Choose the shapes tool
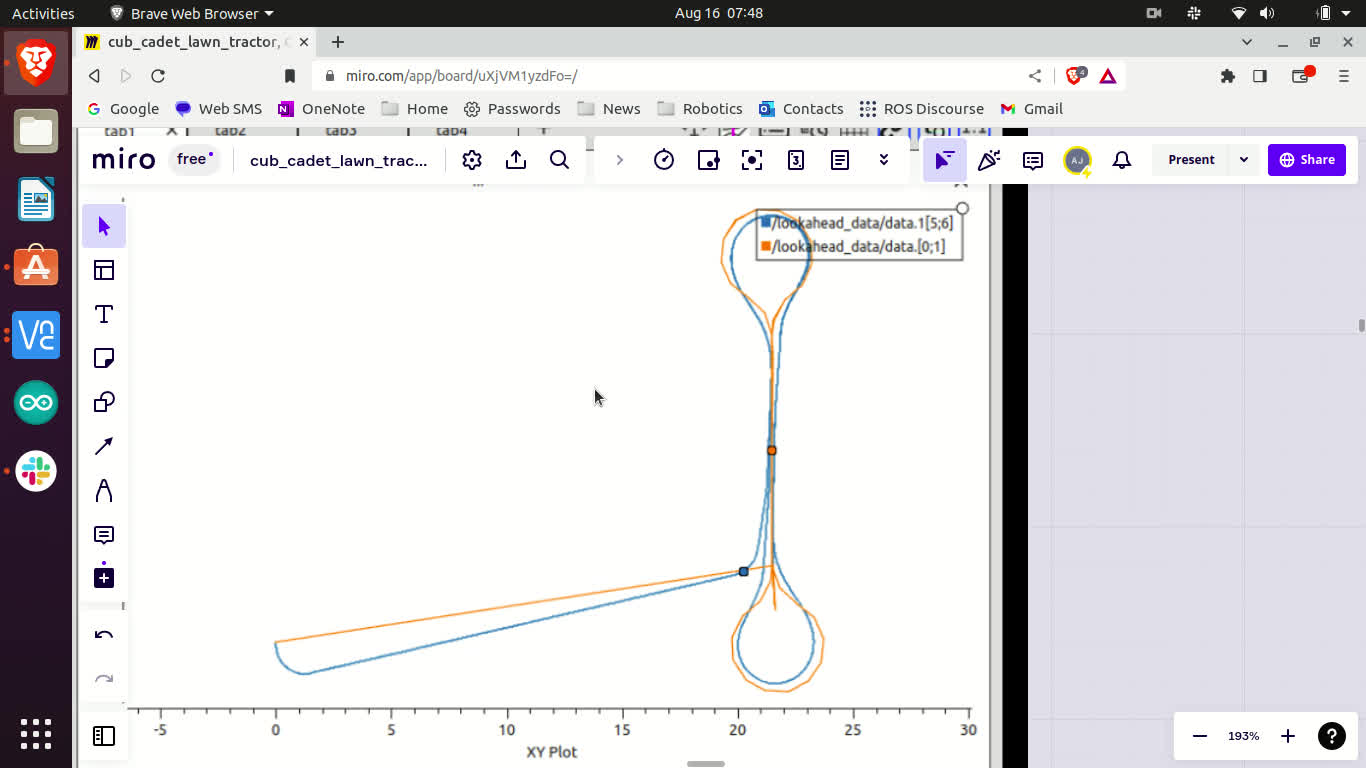The height and width of the screenshot is (768, 1366). click(104, 402)
